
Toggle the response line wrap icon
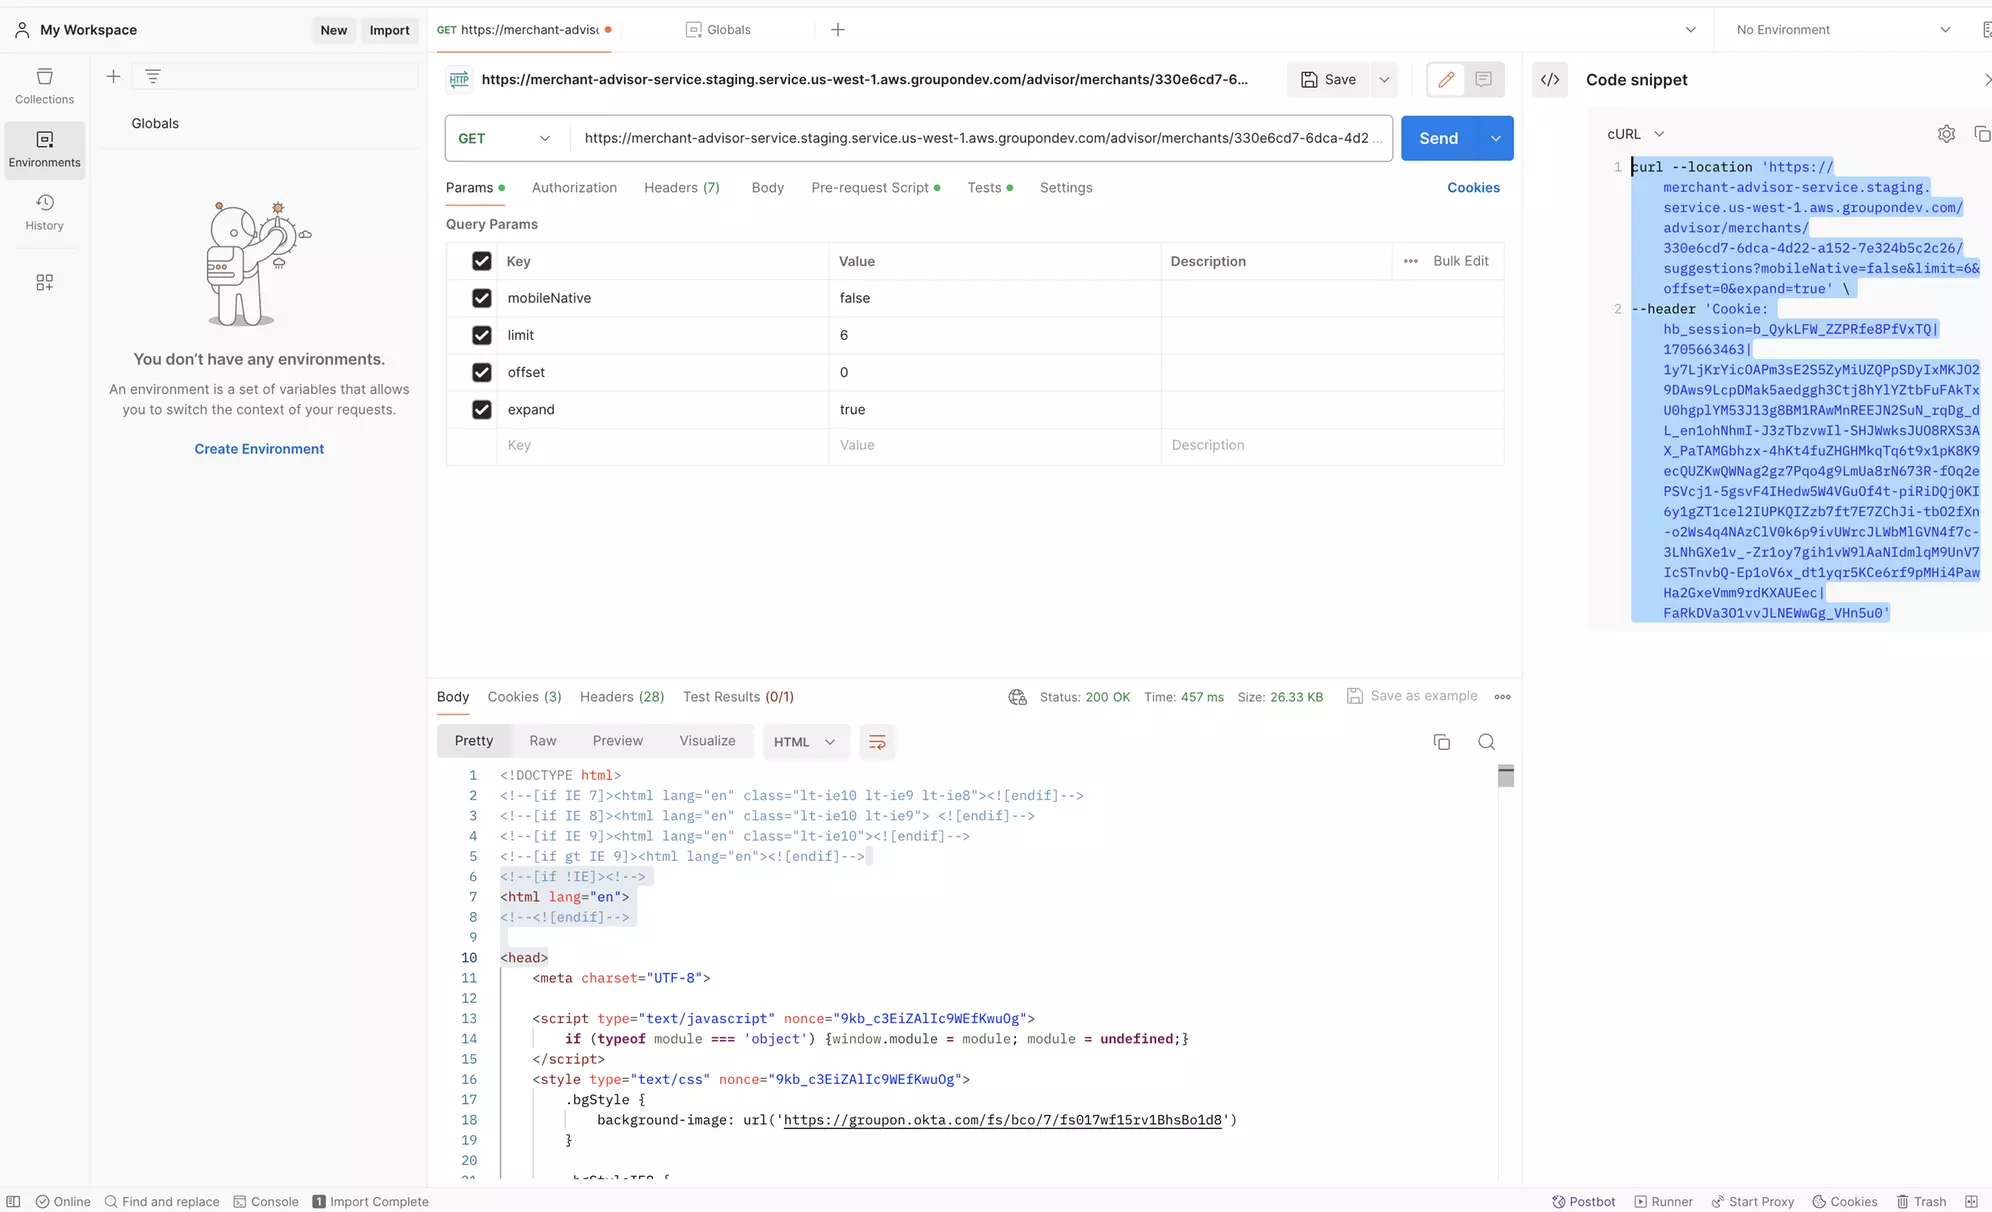(x=877, y=742)
